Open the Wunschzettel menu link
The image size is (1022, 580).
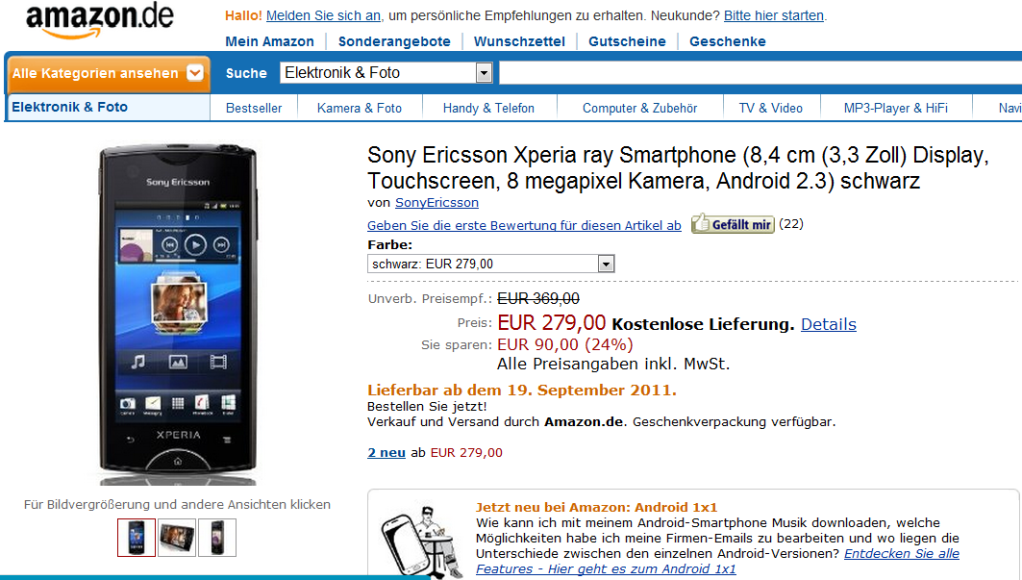click(x=519, y=41)
